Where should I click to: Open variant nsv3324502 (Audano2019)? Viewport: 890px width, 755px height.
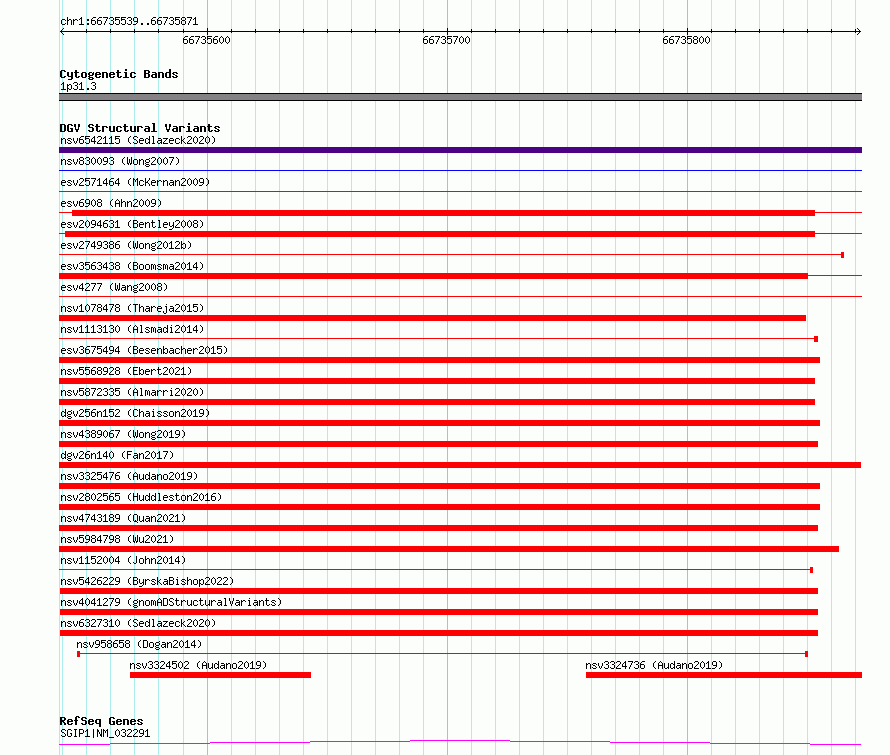pyautogui.click(x=198, y=665)
